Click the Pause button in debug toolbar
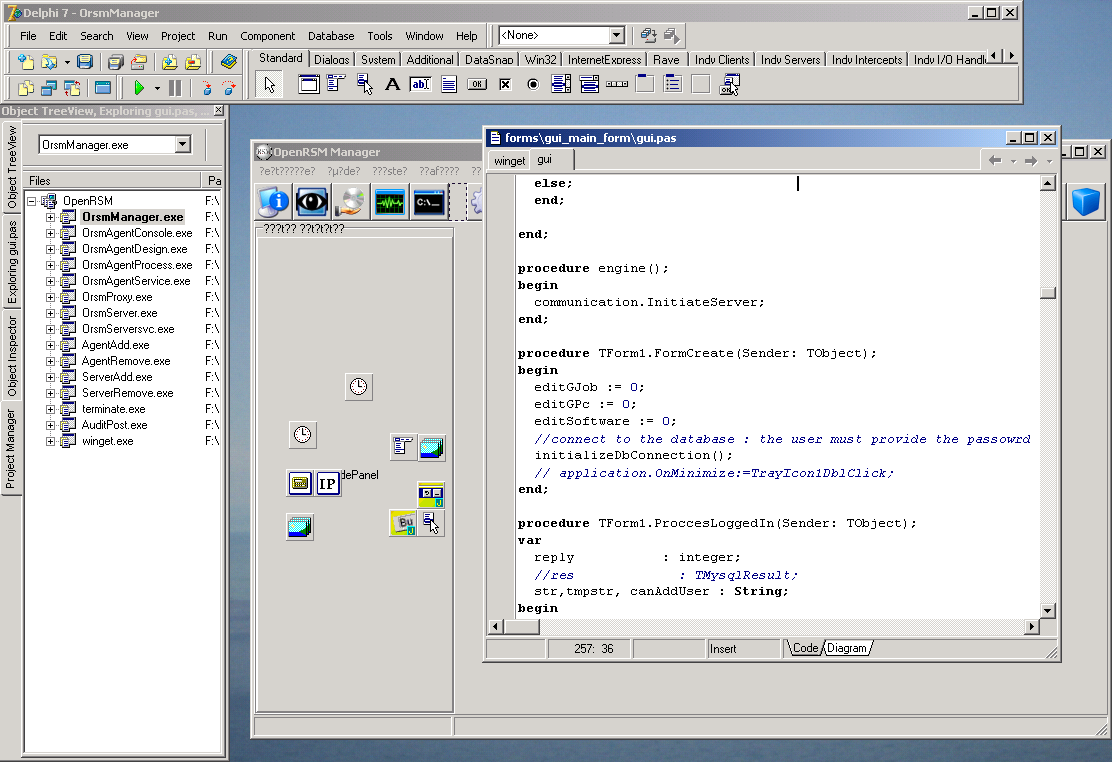 [174, 88]
